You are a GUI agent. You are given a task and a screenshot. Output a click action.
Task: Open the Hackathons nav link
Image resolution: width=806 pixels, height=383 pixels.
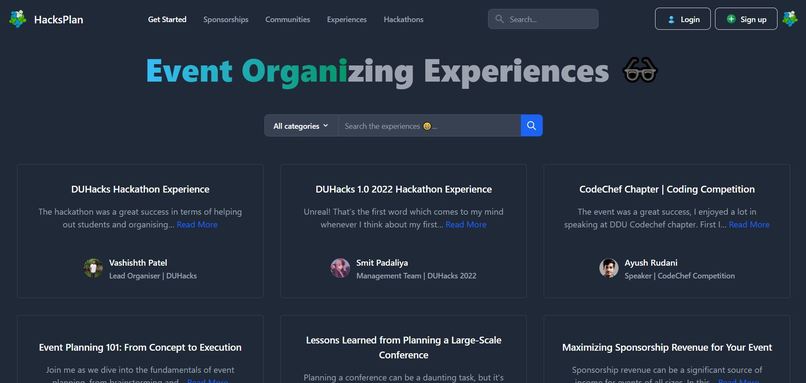click(404, 20)
